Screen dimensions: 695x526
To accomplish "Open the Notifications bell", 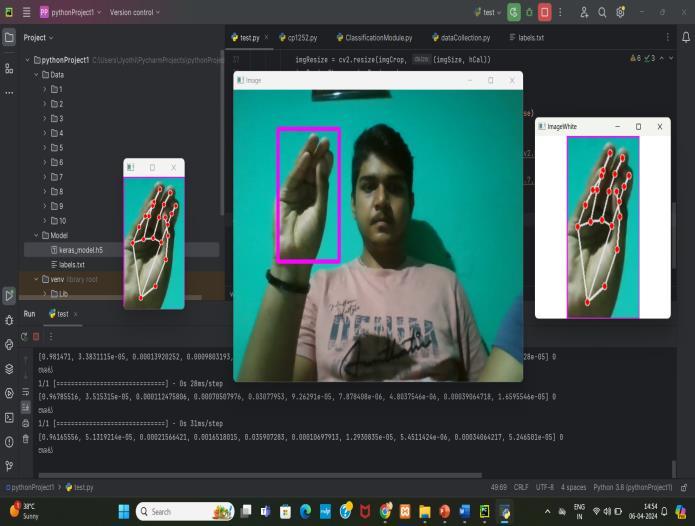I will tap(686, 38).
